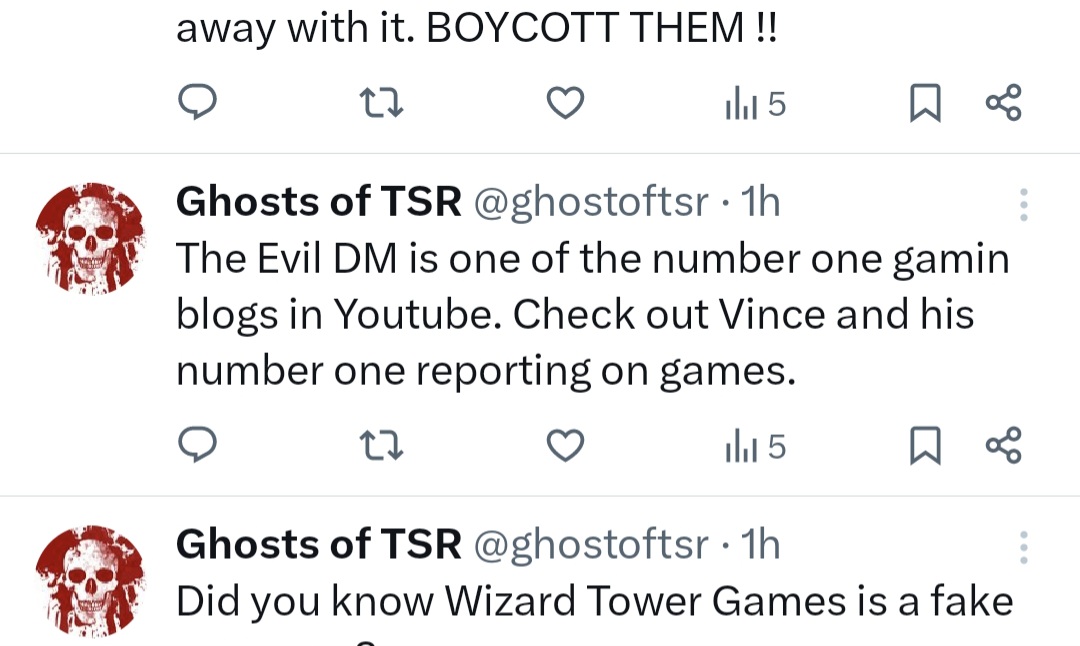Share the Evil DM tweet
The image size is (1080, 646).
coord(1004,445)
